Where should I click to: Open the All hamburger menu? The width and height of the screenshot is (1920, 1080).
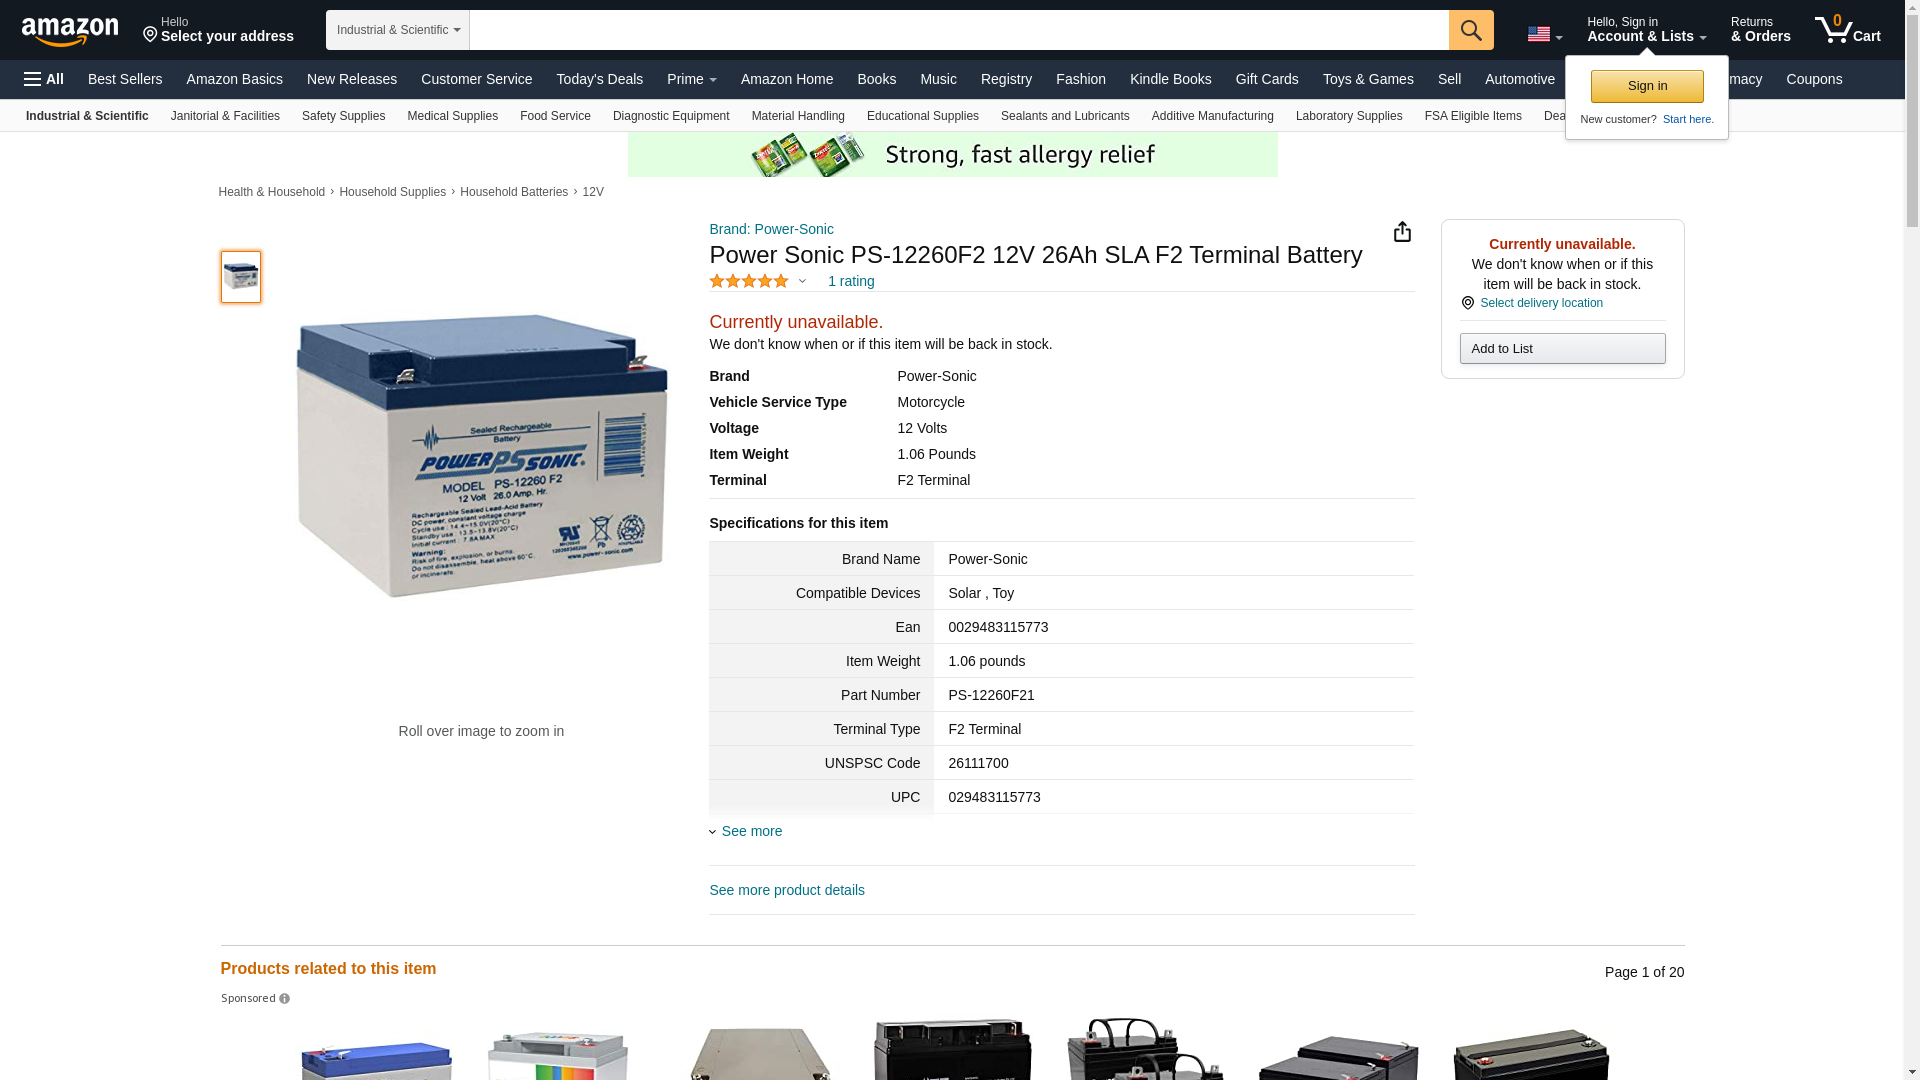pyautogui.click(x=44, y=79)
